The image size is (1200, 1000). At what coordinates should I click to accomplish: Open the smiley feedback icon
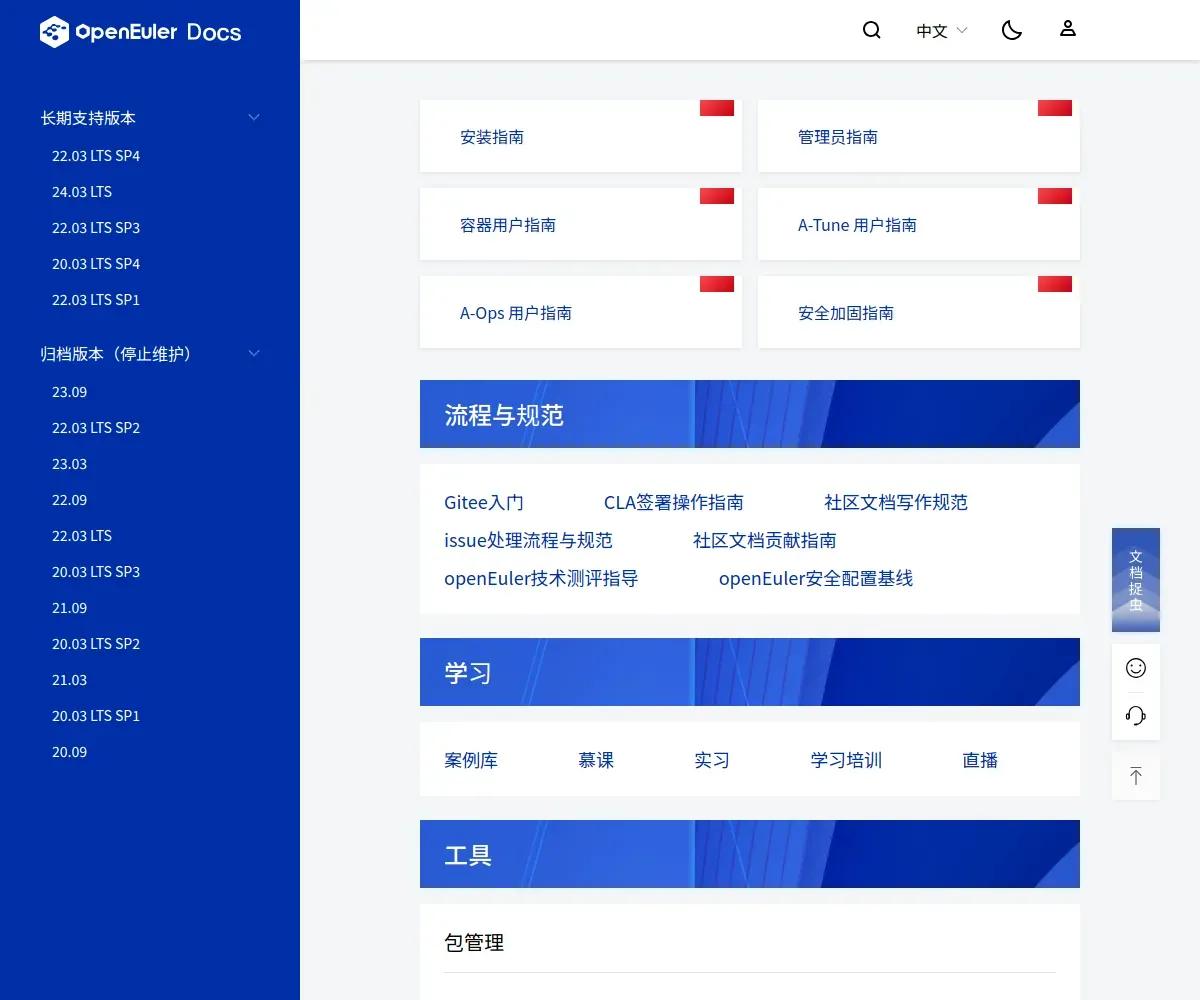pos(1136,668)
